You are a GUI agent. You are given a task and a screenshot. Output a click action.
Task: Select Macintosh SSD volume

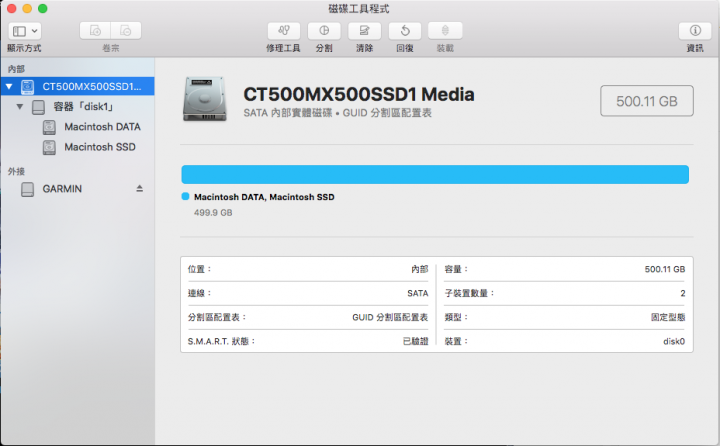click(78, 147)
